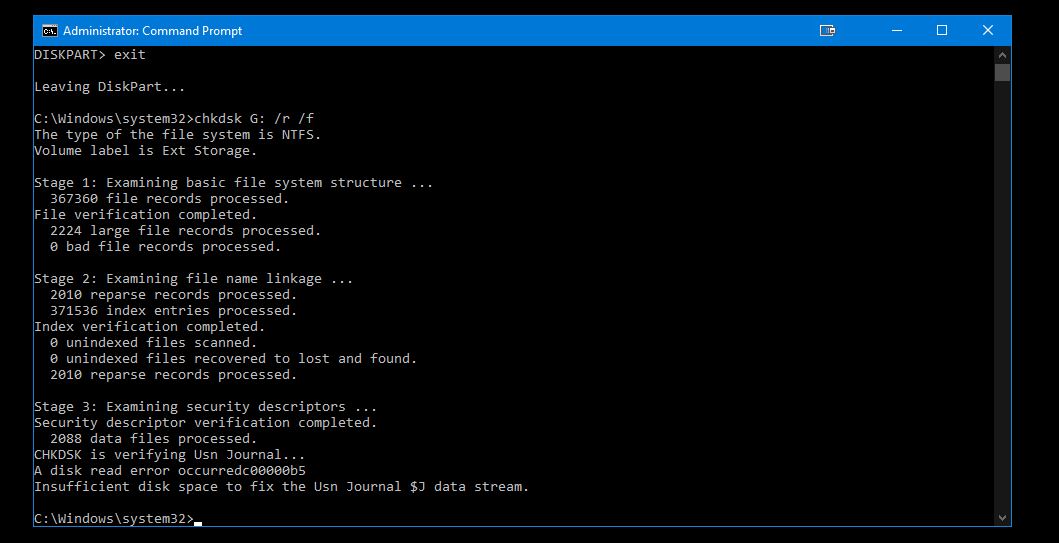Click the vertical scrollbar thumb
1059x543 pixels.
tap(1002, 72)
